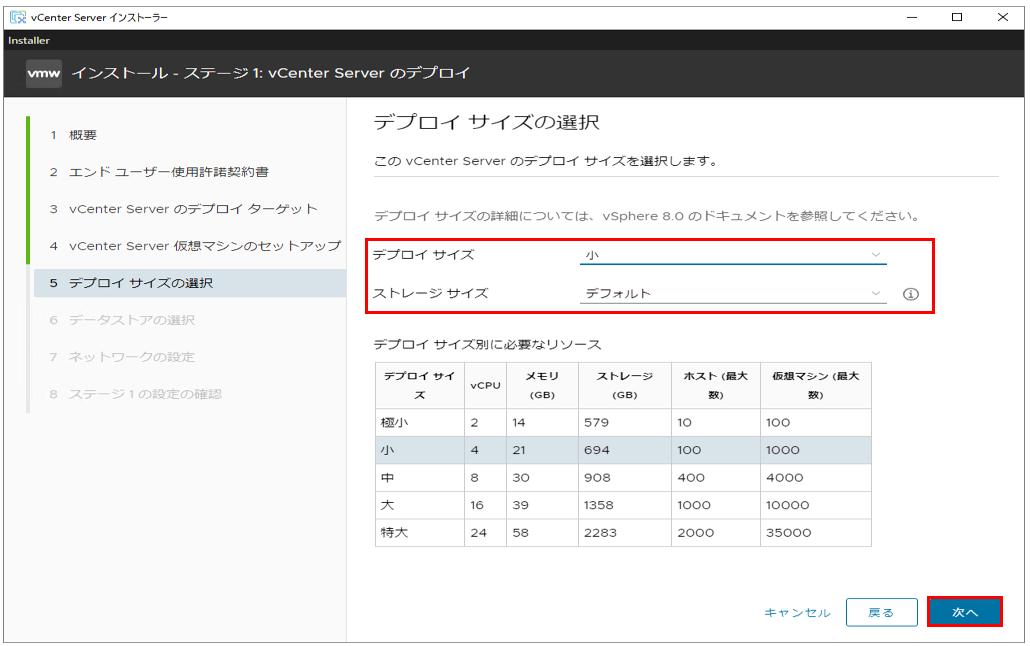
Task: Click the 次へ button
Action: click(x=965, y=612)
